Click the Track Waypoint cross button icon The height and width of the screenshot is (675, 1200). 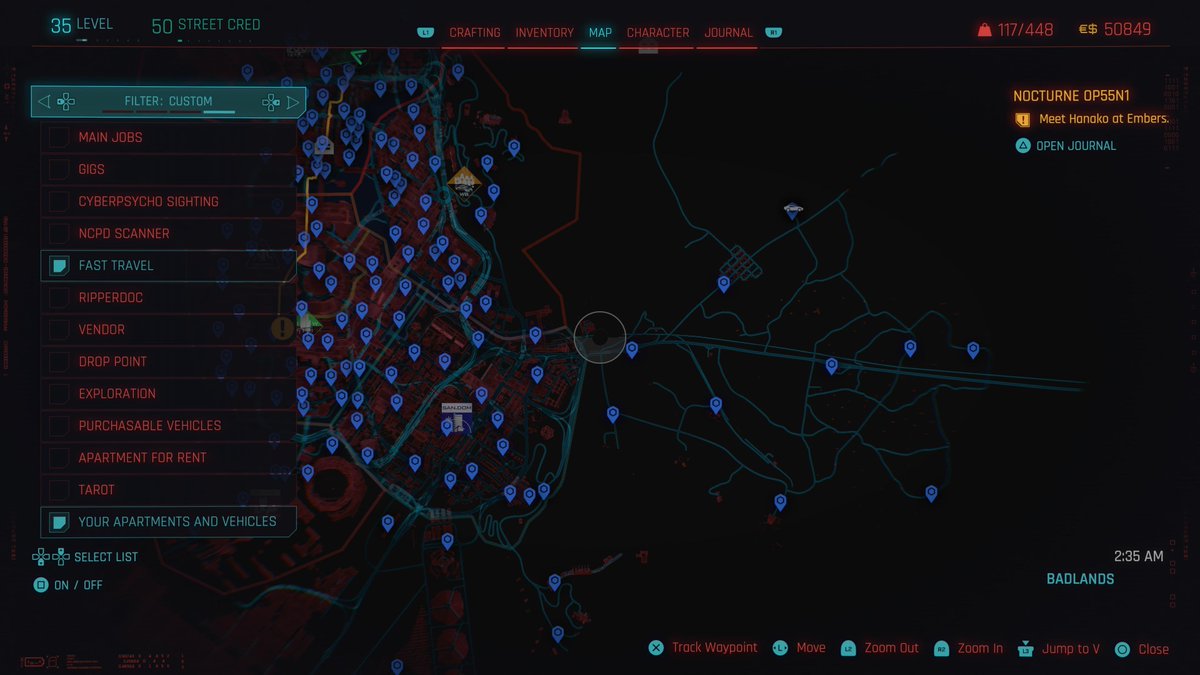point(656,648)
